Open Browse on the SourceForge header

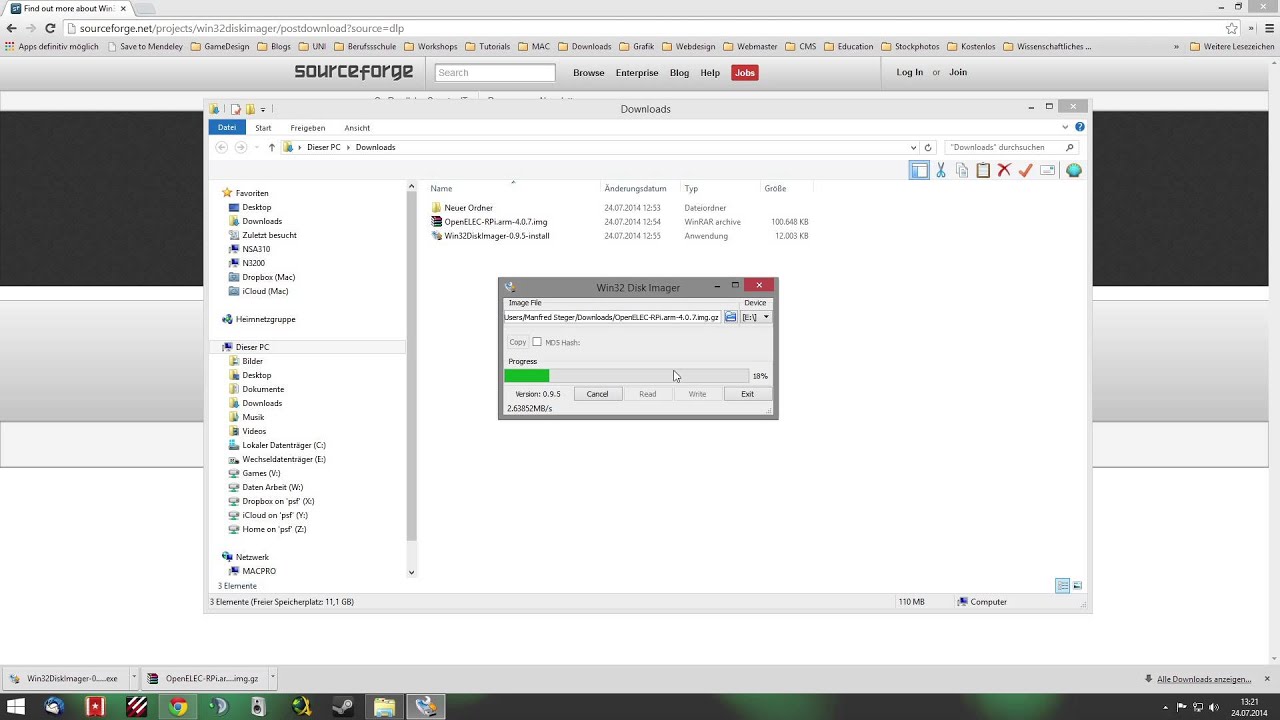[588, 73]
